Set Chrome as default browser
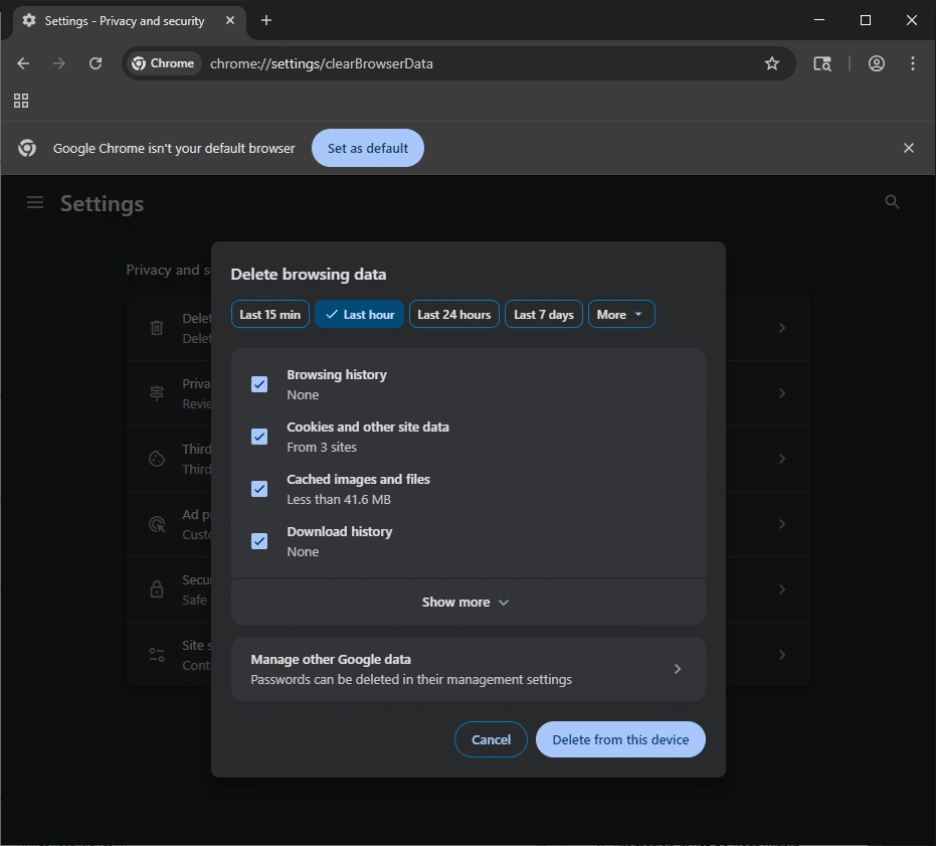Image resolution: width=936 pixels, height=846 pixels. [x=368, y=148]
